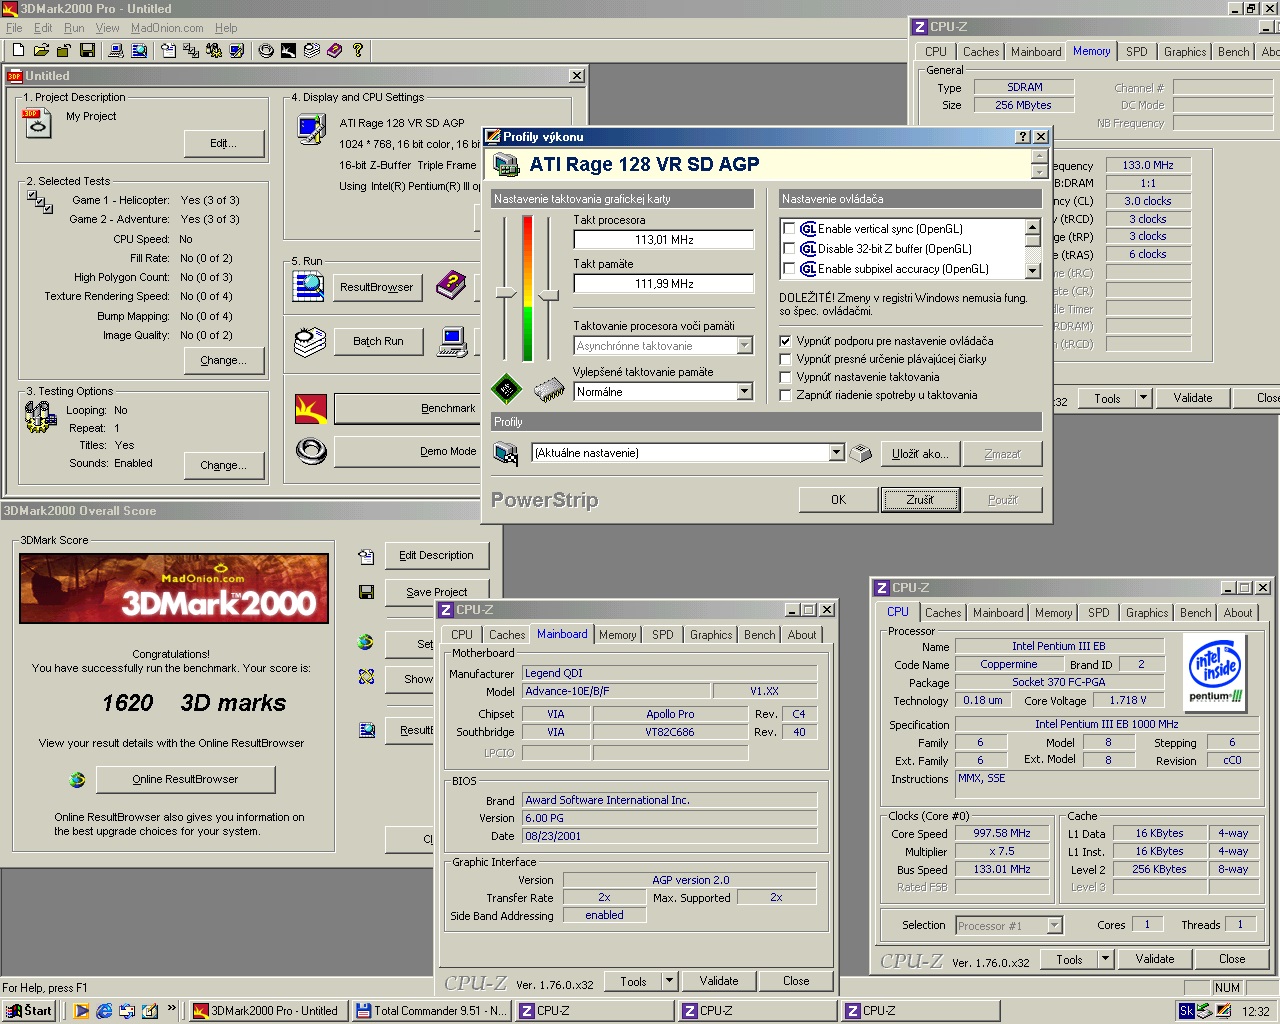Click the Takt procesora slider handle
Screen dimensions: 1280x1024
tap(506, 293)
